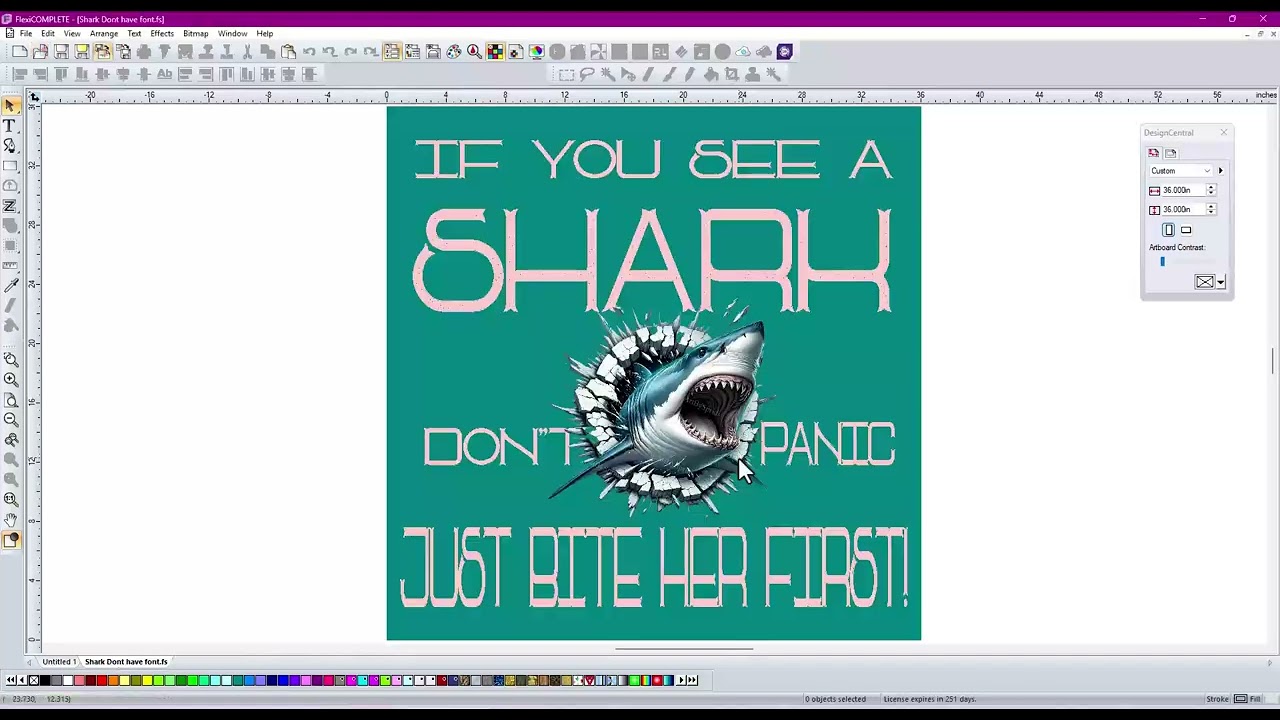
Task: Click the Cut scissors icon
Action: pyautogui.click(x=247, y=52)
